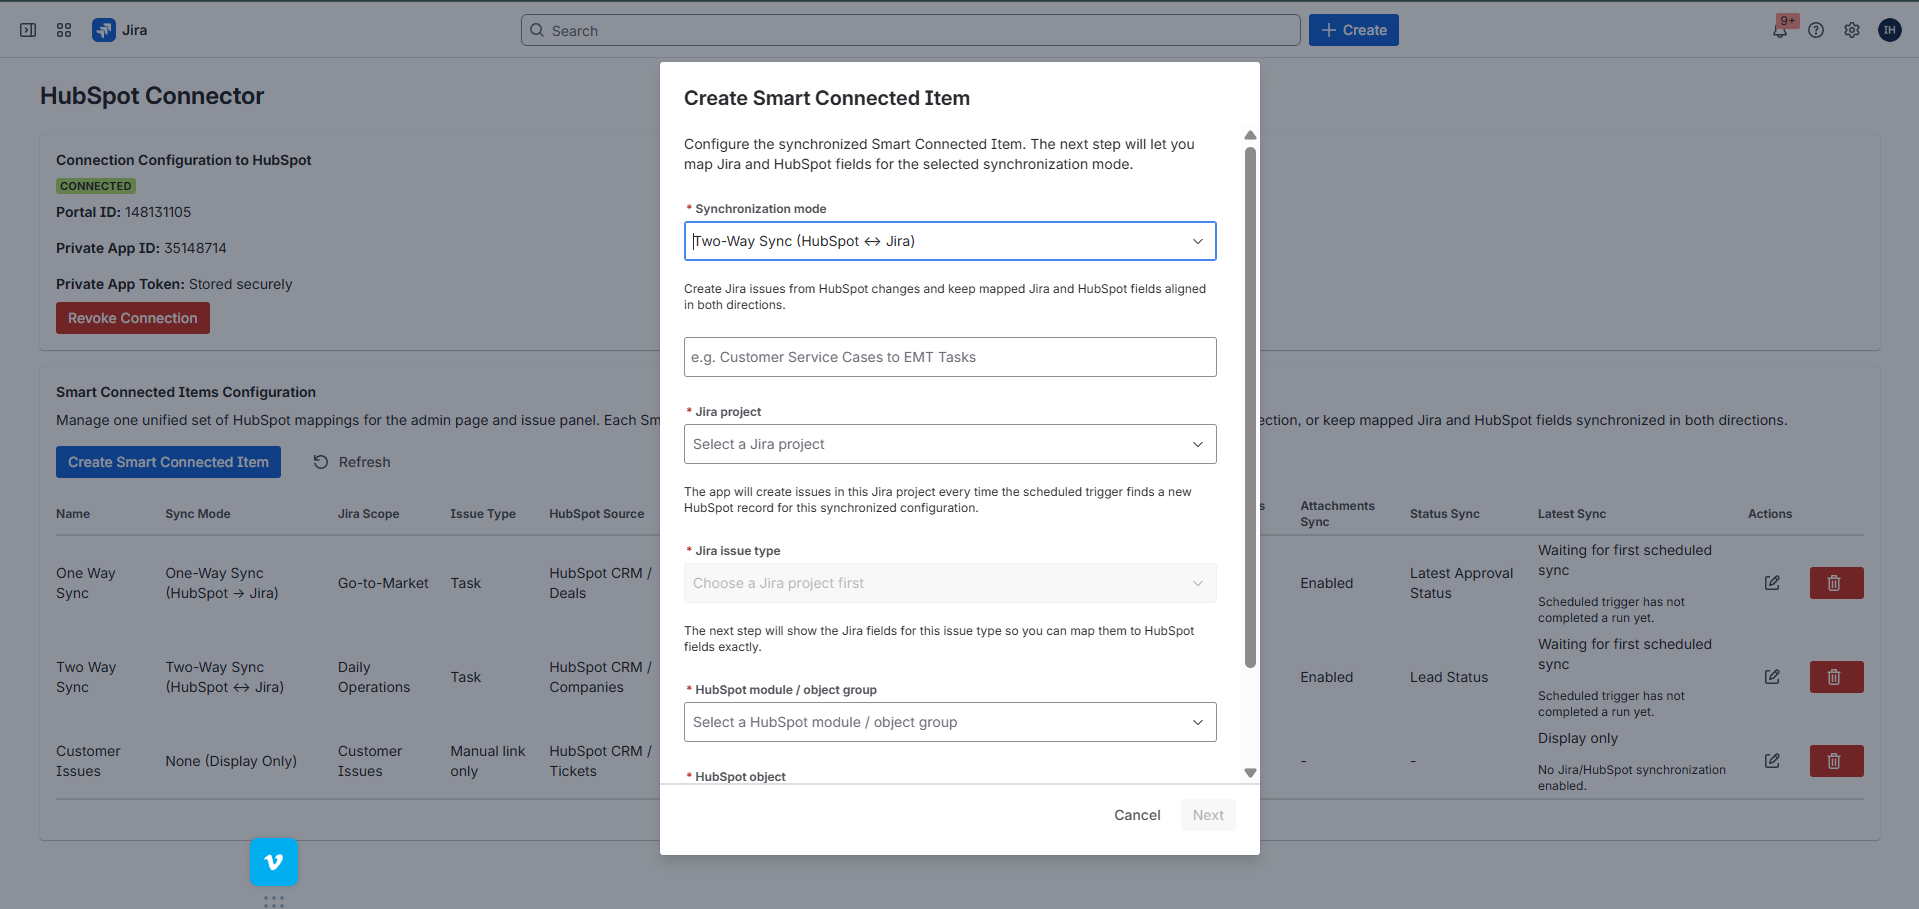Open the help question mark icon
1919x909 pixels.
(1816, 30)
